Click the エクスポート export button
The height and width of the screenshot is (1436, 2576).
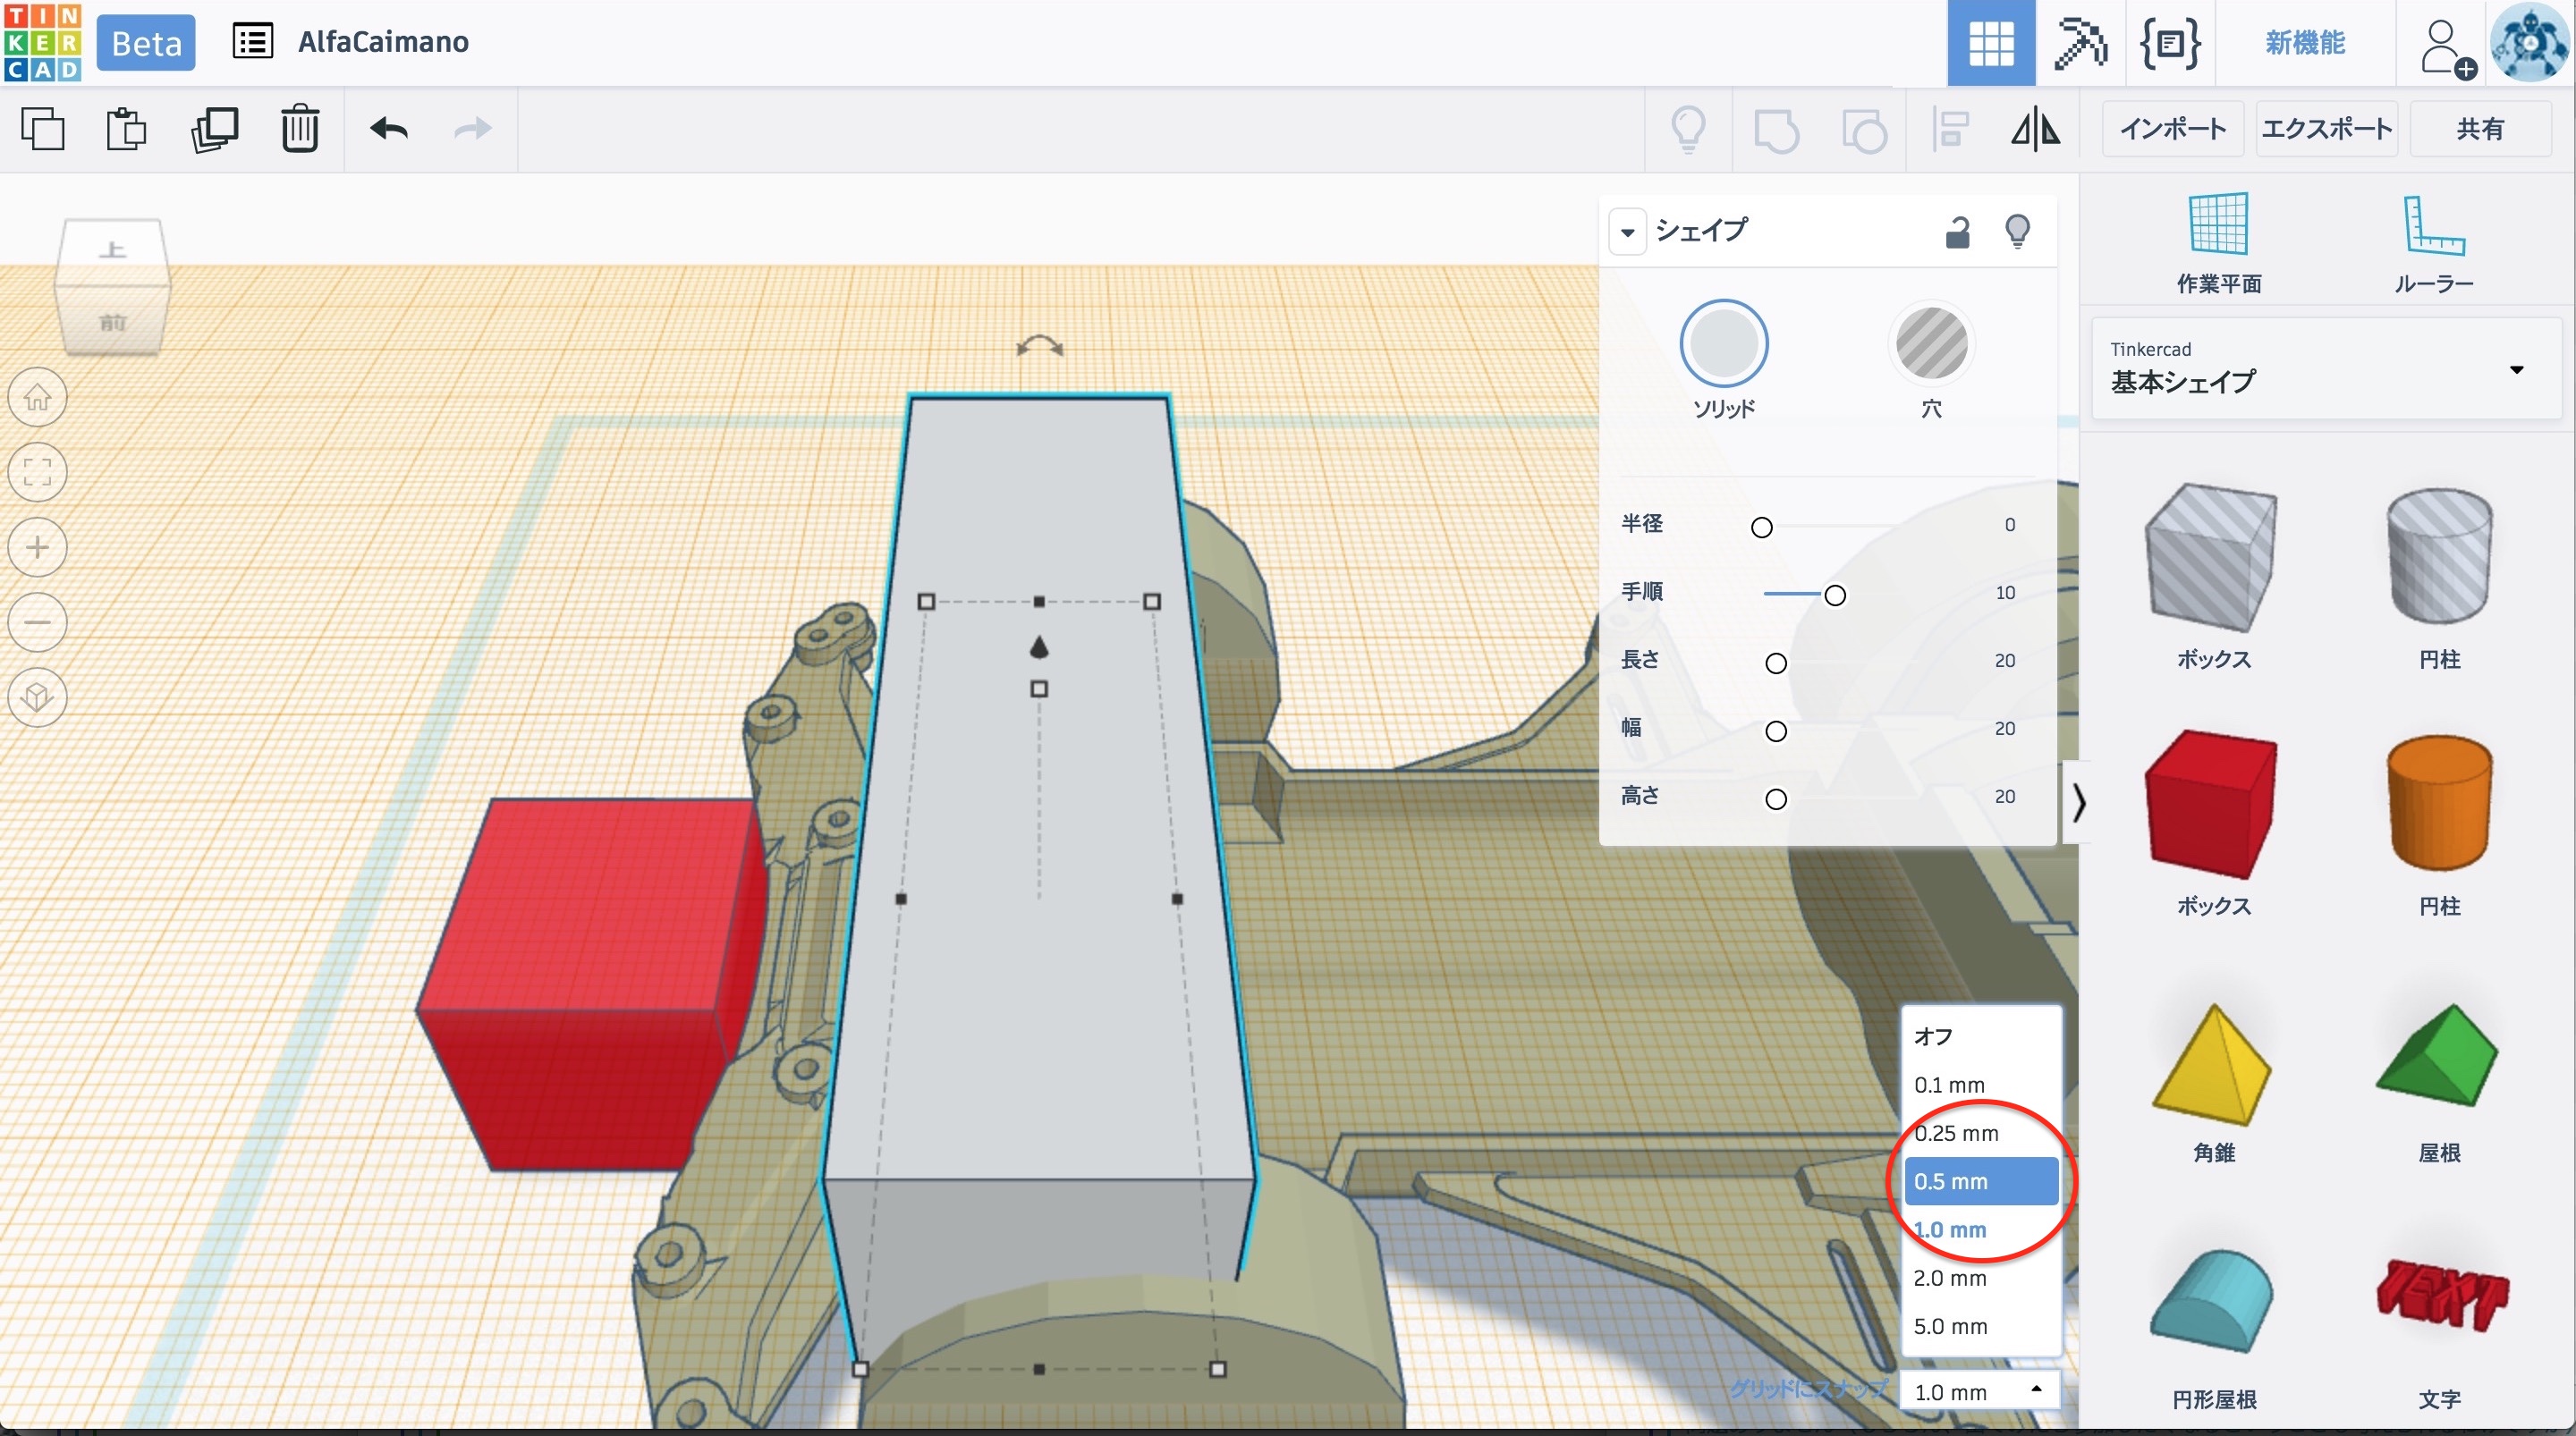[2326, 129]
